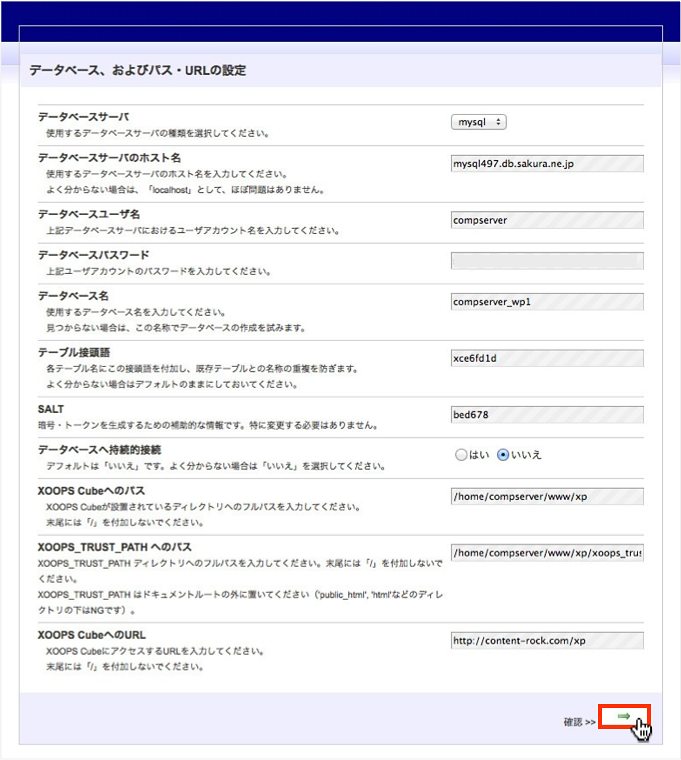Click the データベースへ持続的接続 label
Screen dimensions: 681x760
[x=99, y=450]
